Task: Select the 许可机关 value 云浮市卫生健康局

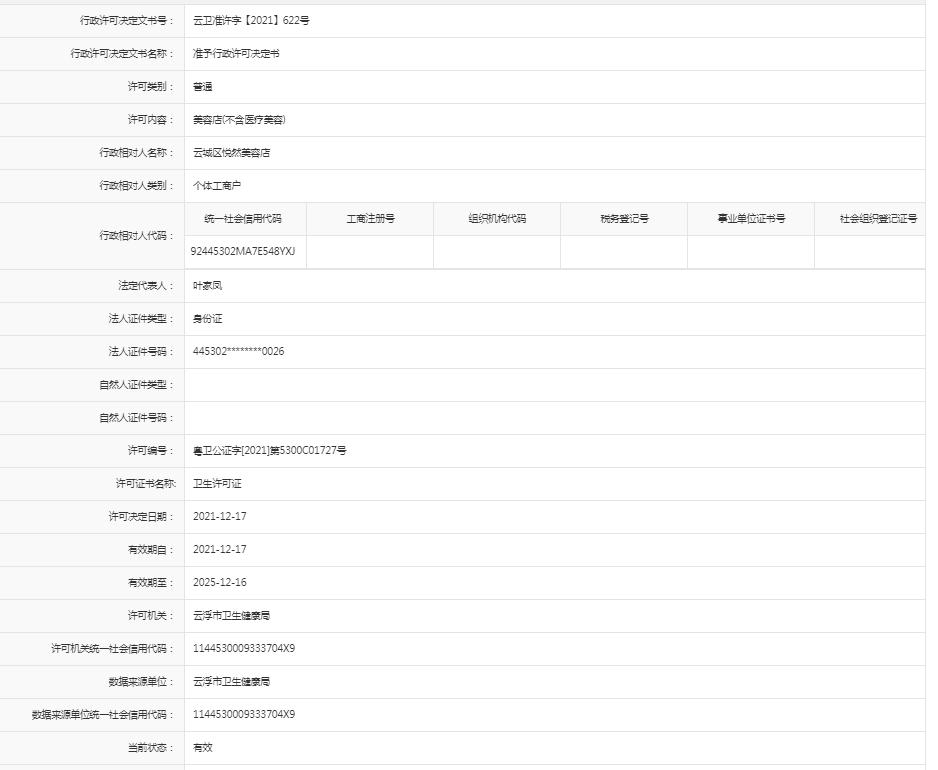Action: tap(231, 615)
